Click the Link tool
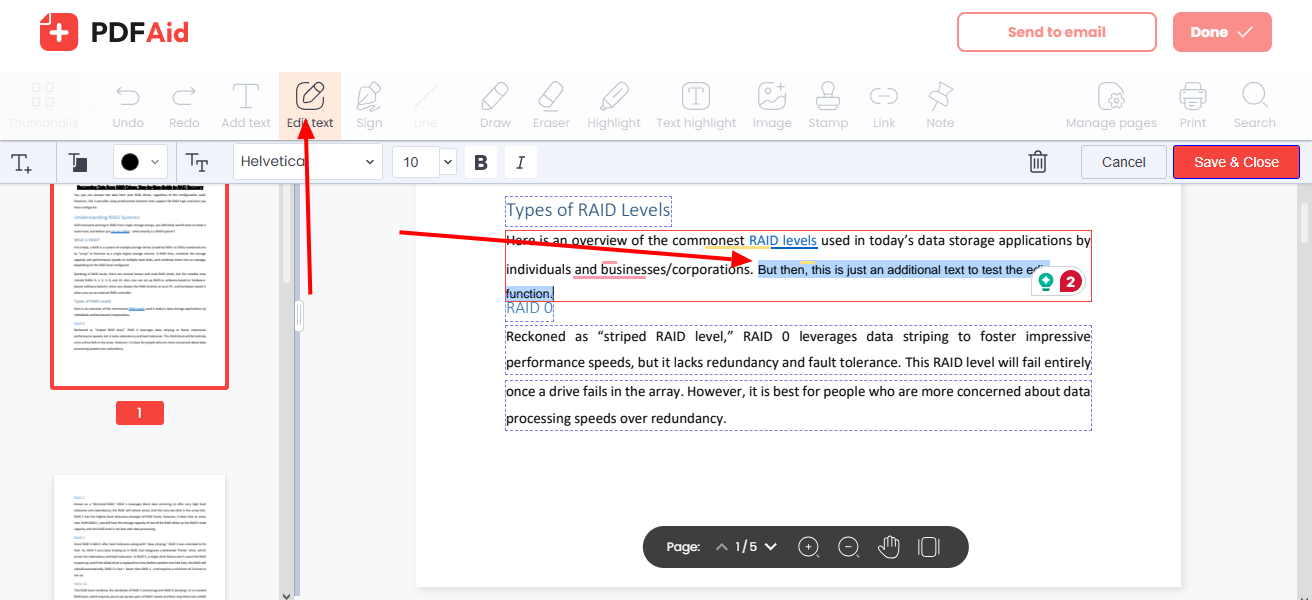1312x600 pixels. 883,105
